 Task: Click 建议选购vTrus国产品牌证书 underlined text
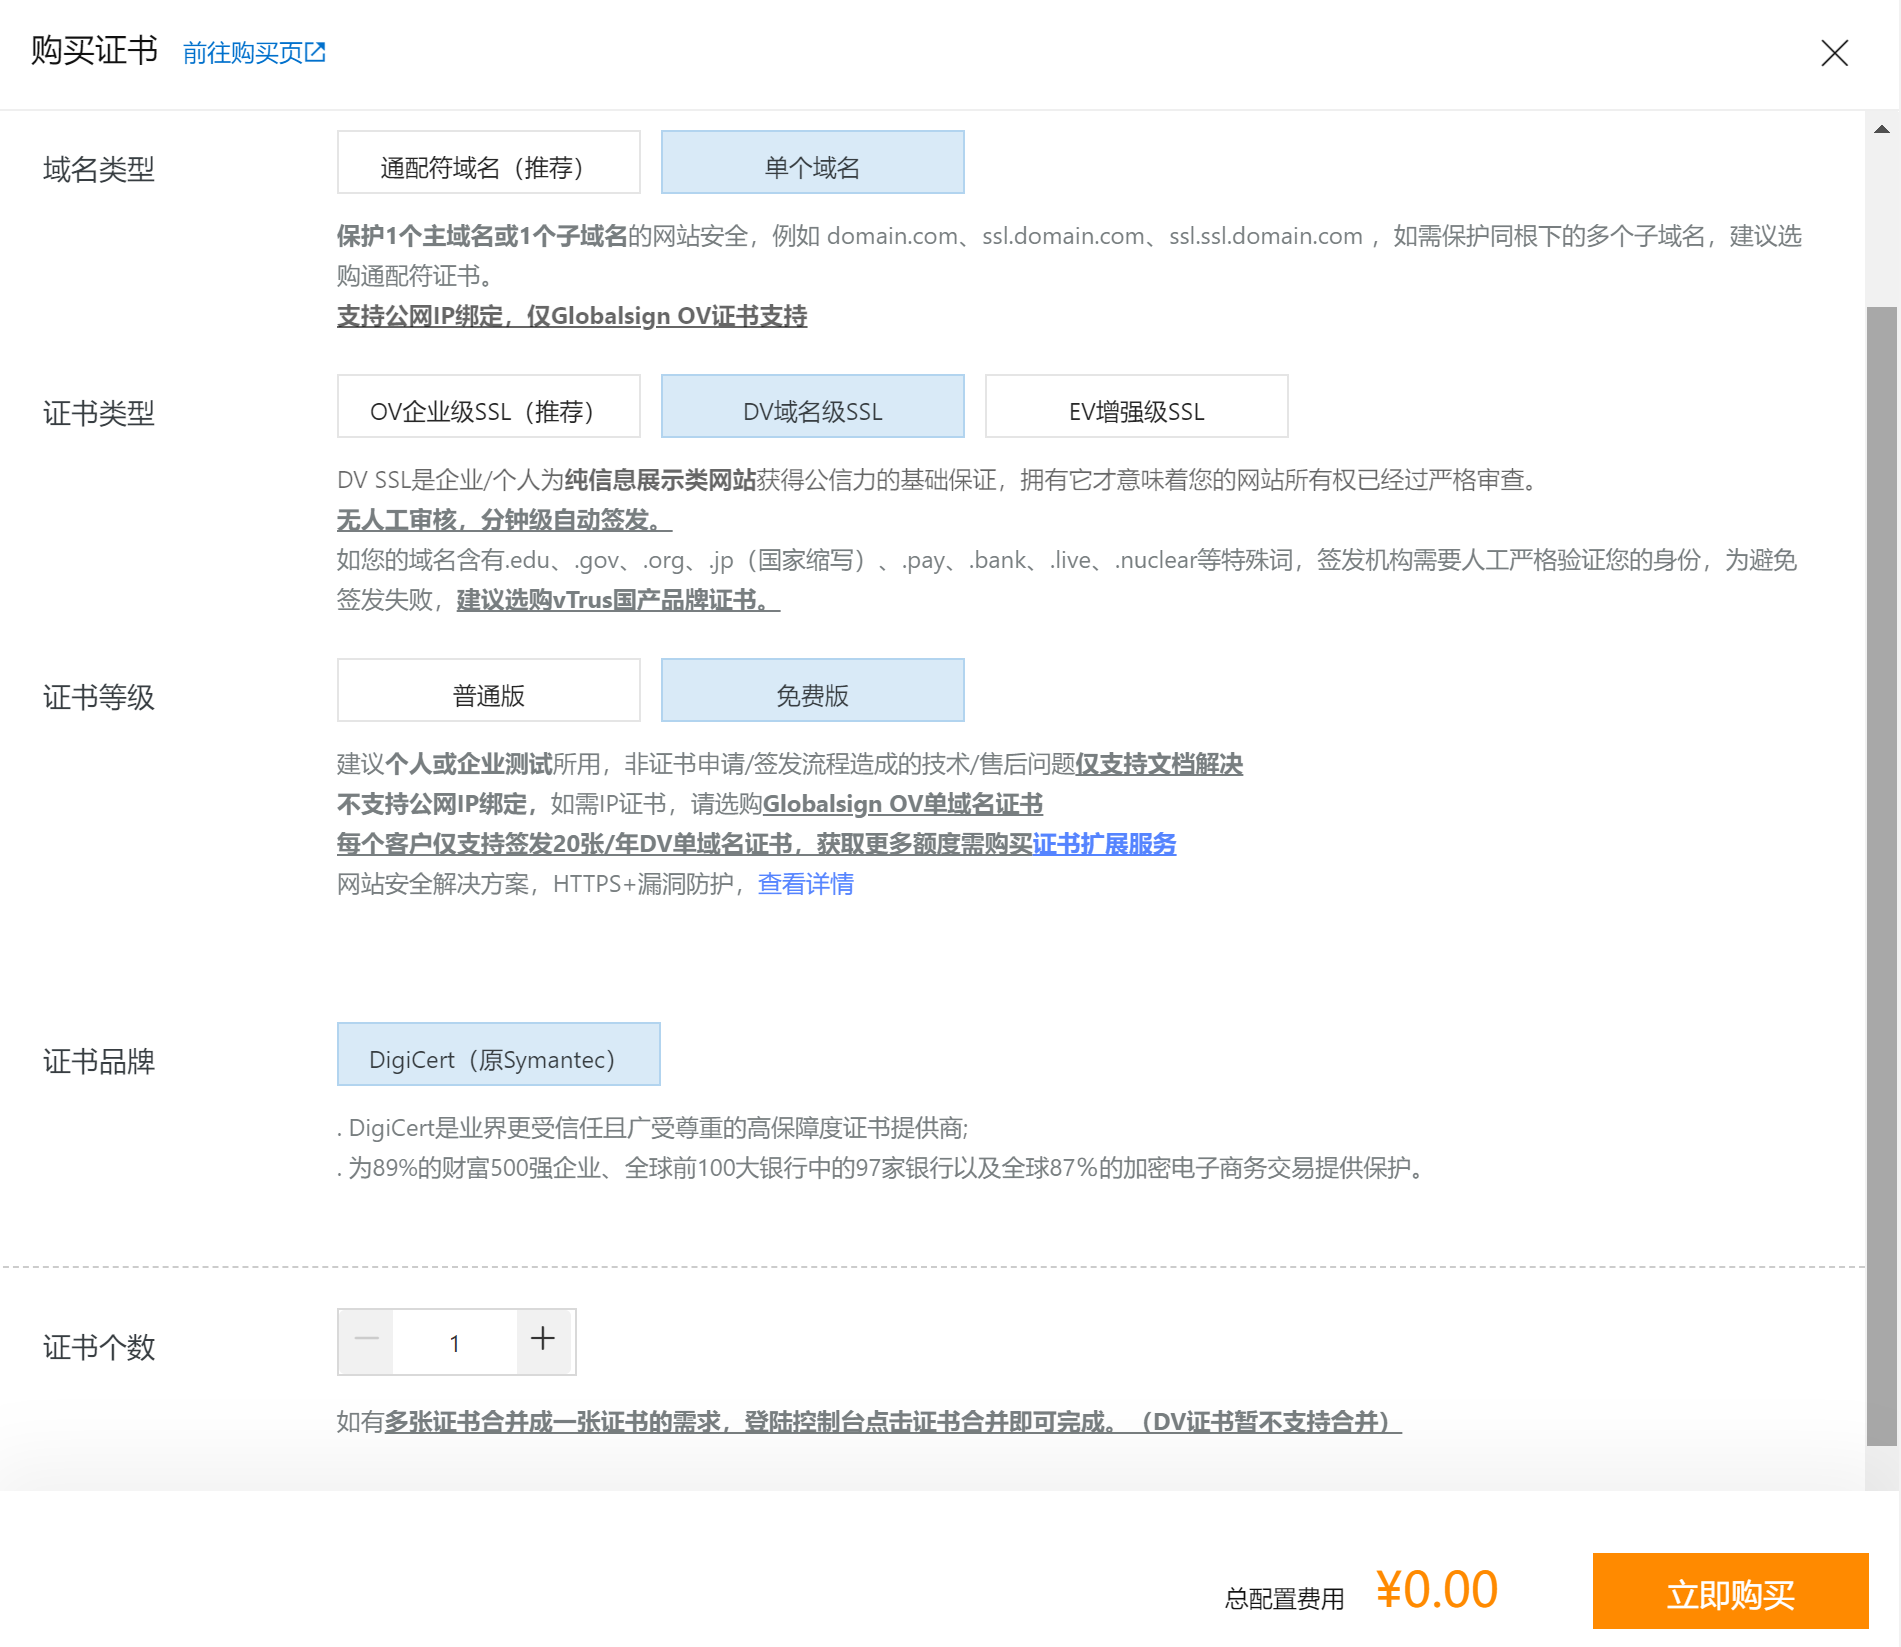[617, 600]
